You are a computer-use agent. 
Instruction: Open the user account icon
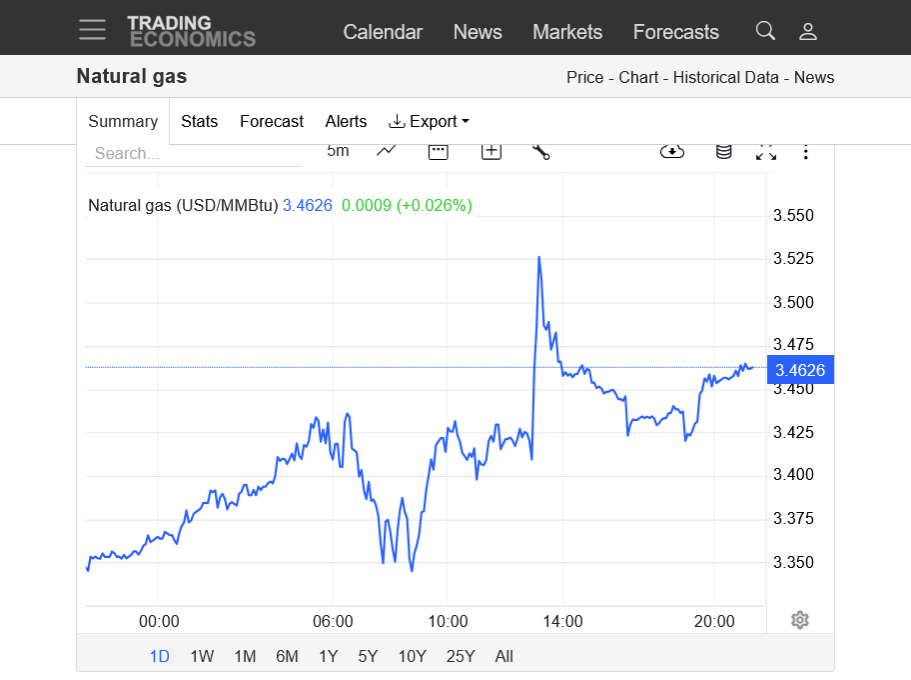808,31
